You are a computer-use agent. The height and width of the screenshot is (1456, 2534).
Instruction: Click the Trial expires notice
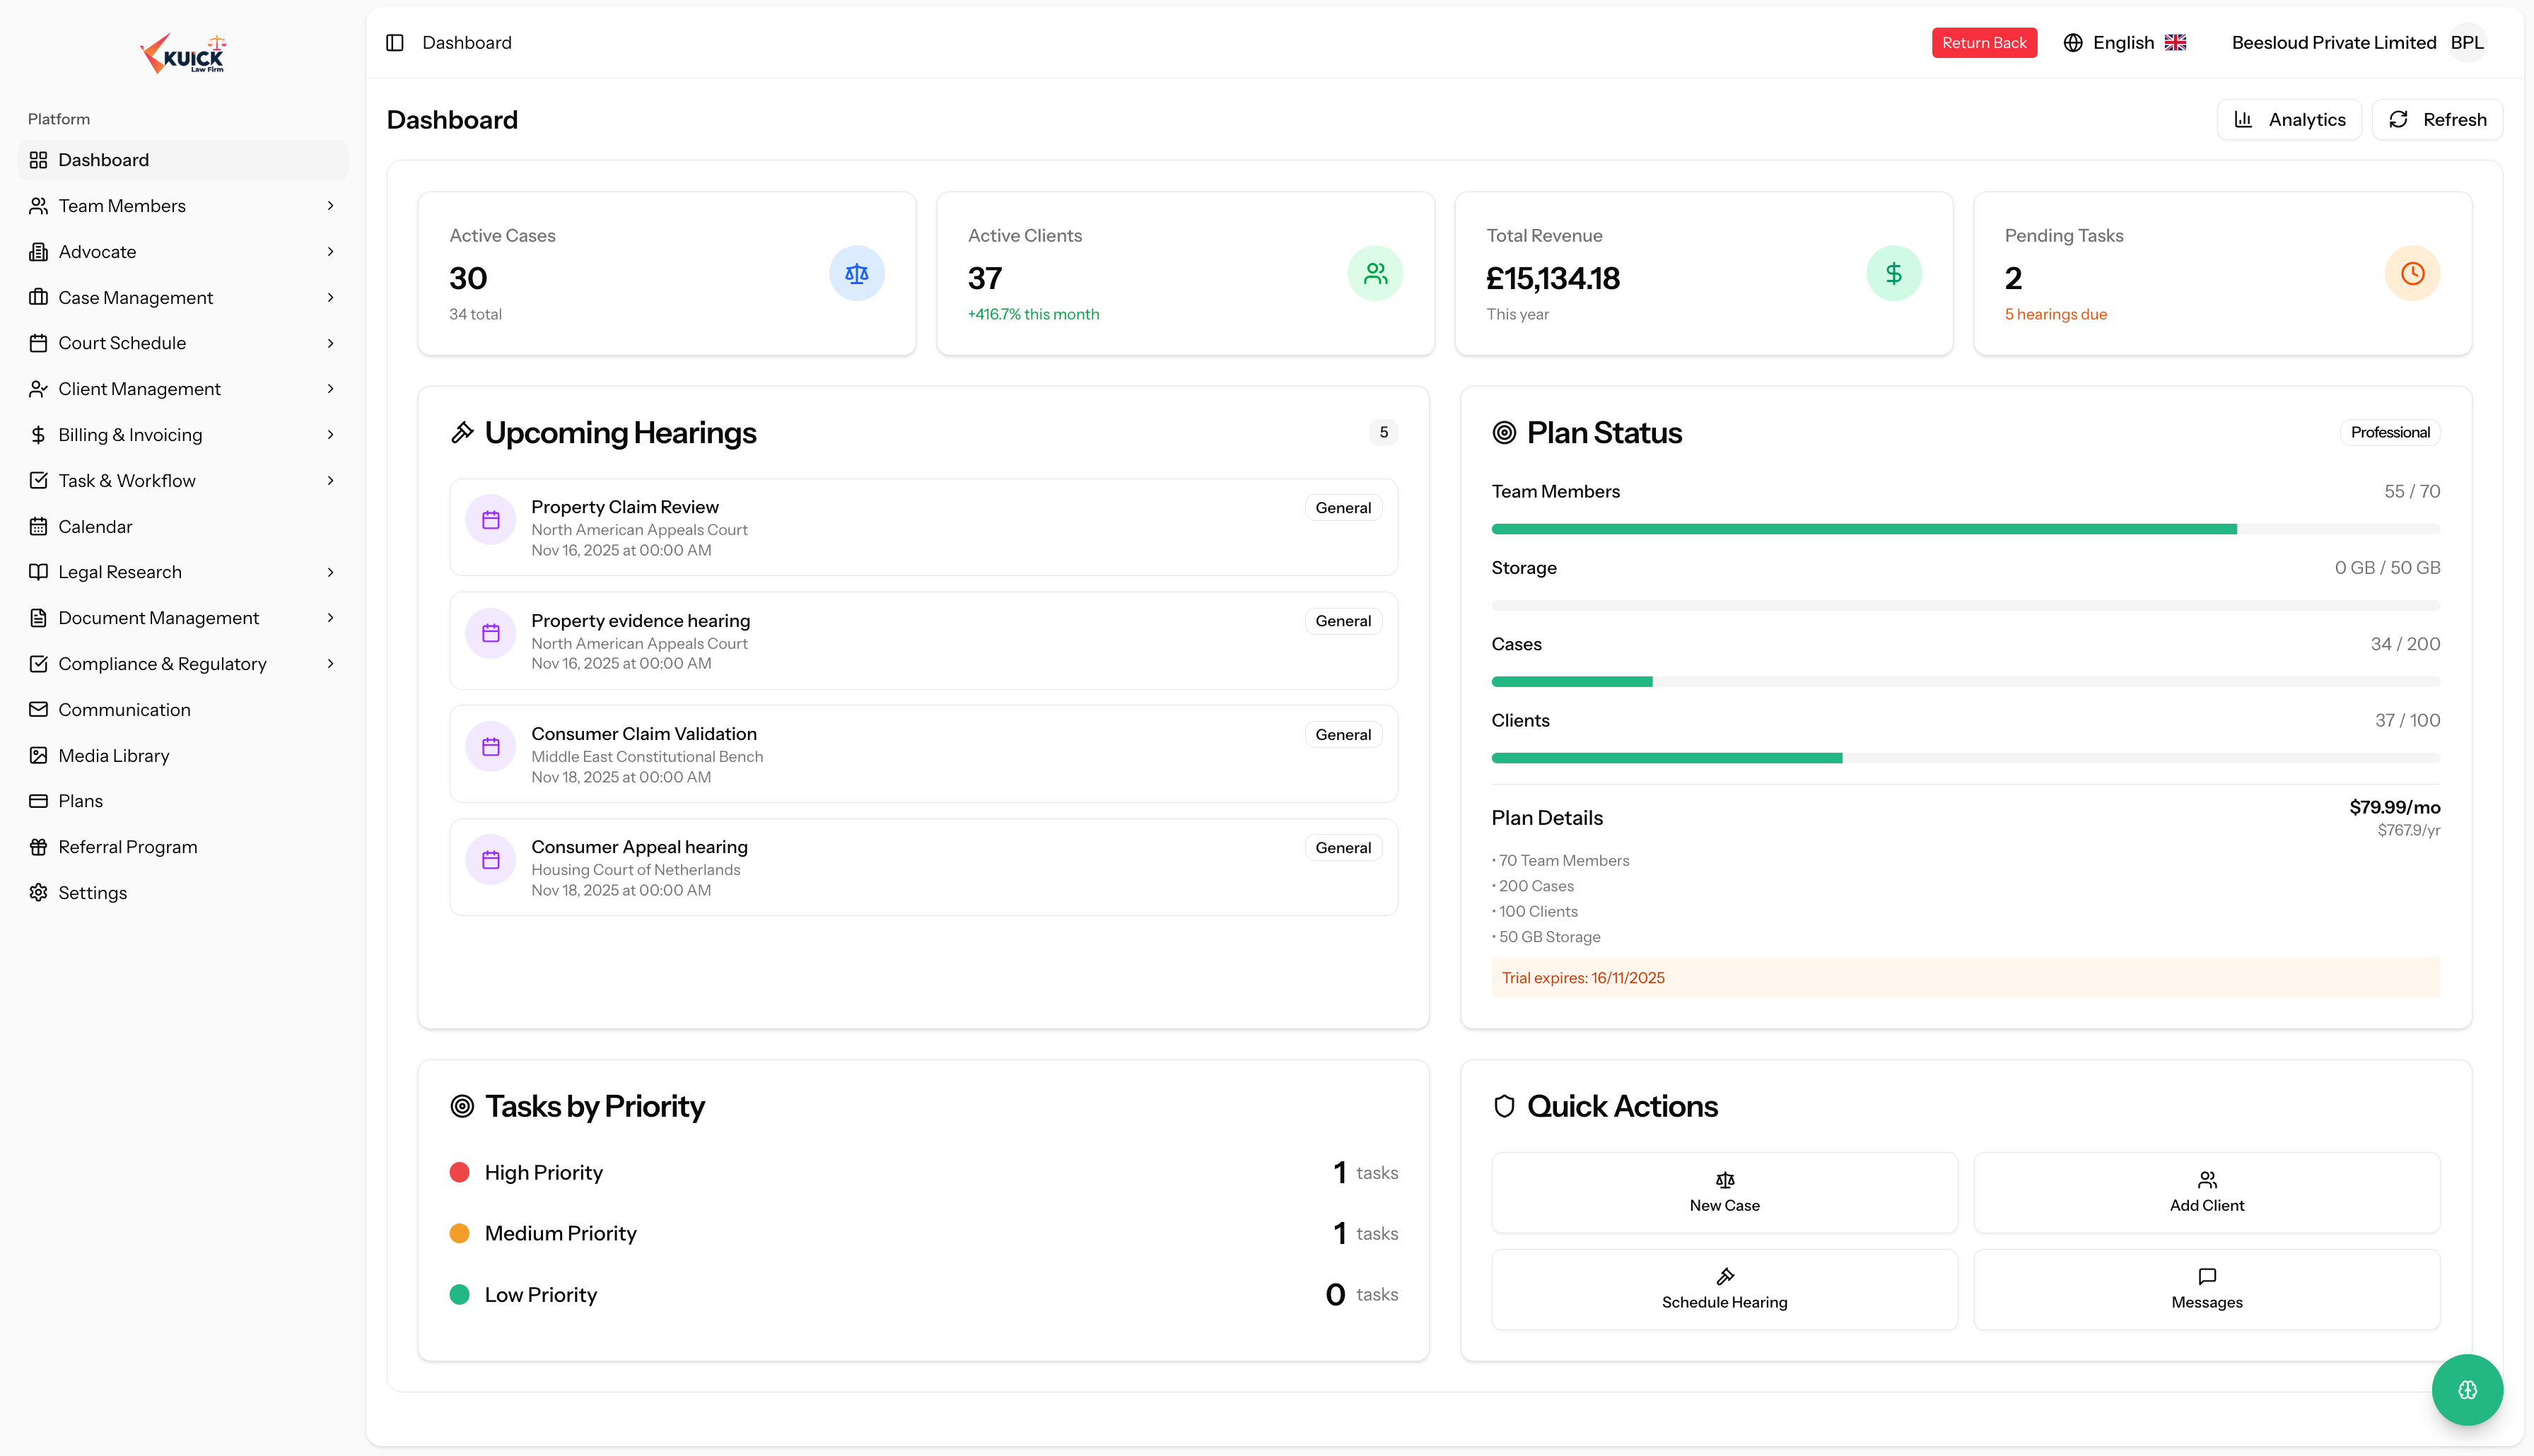click(1965, 978)
